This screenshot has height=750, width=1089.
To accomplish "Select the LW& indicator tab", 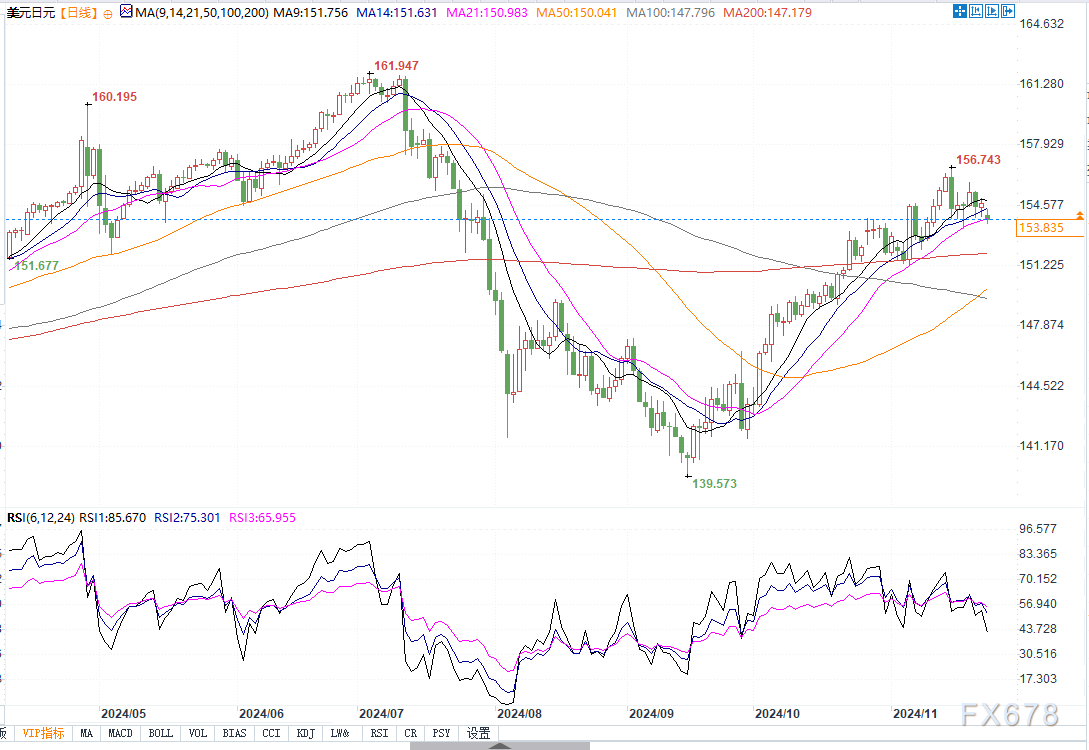I will click(340, 733).
